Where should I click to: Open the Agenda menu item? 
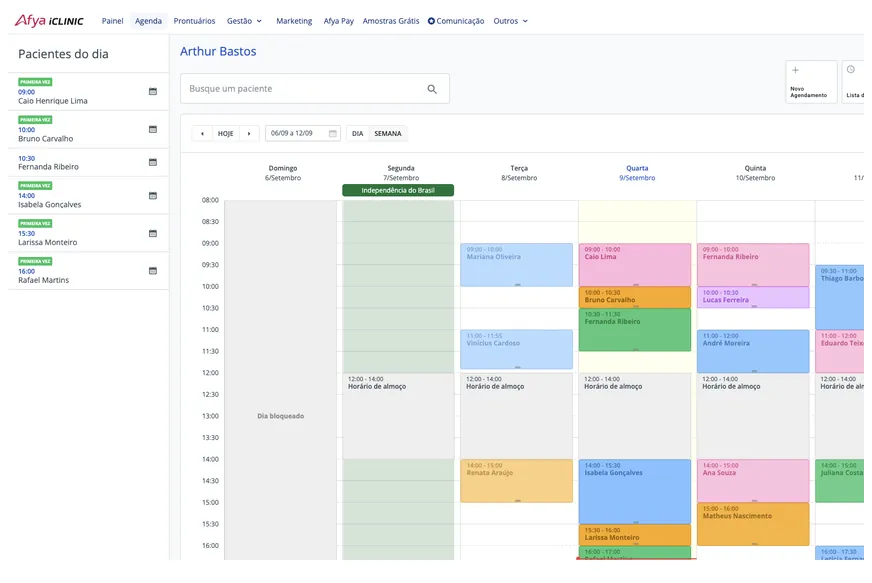point(148,21)
